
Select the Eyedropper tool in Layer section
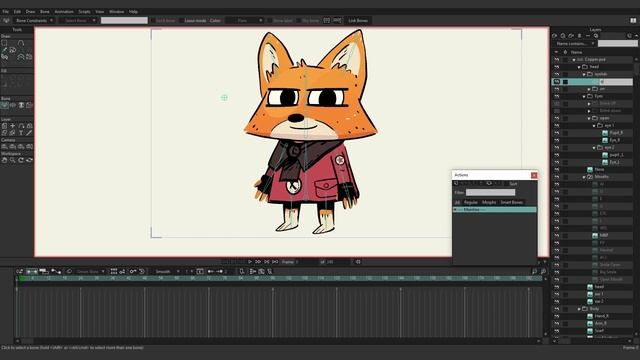(x=29, y=133)
